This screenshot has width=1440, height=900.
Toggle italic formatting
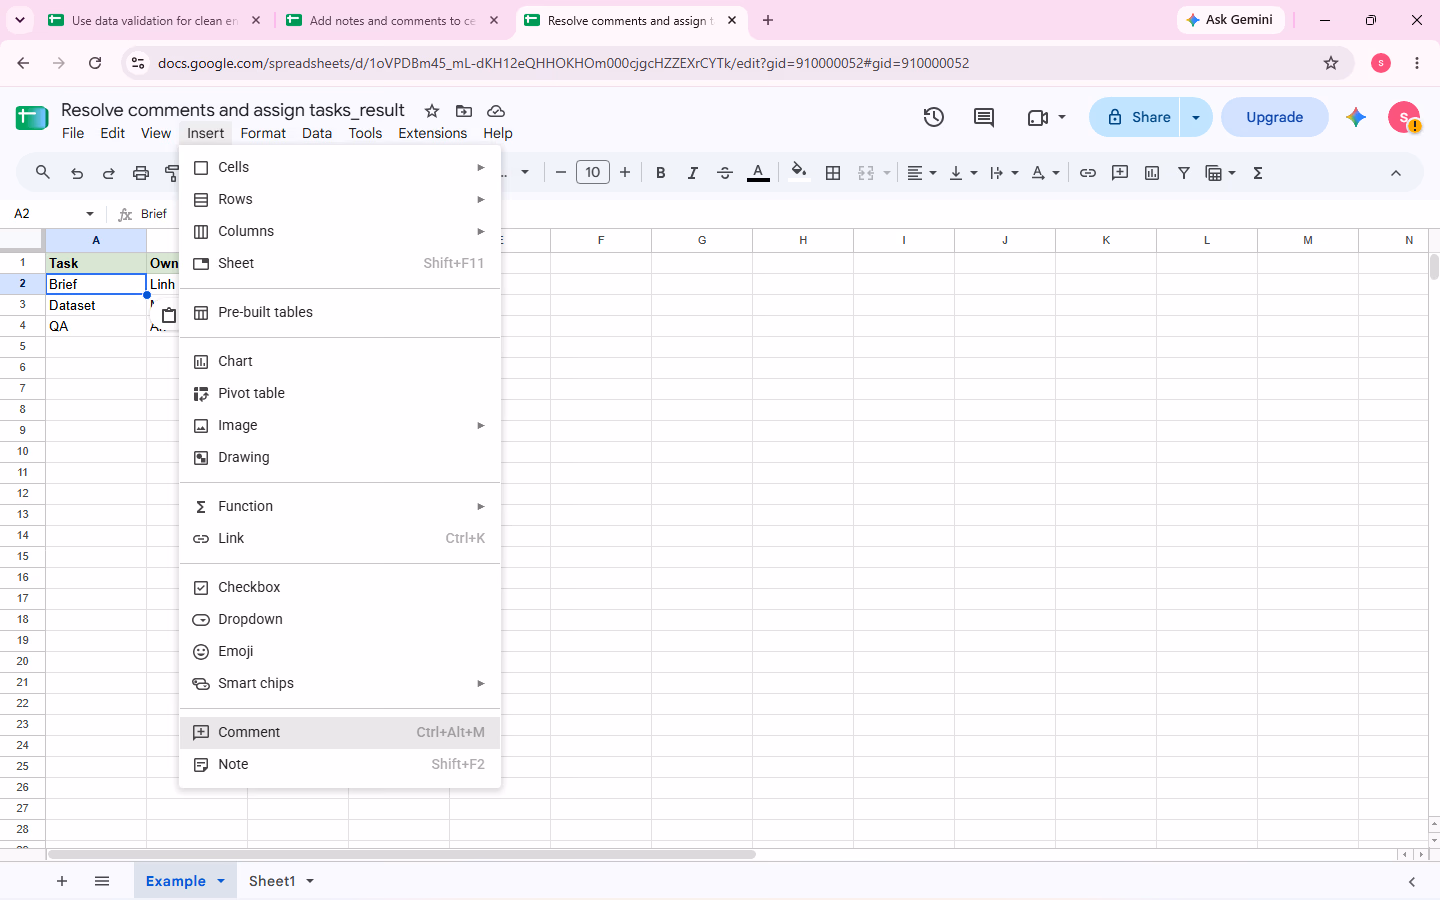coord(693,173)
